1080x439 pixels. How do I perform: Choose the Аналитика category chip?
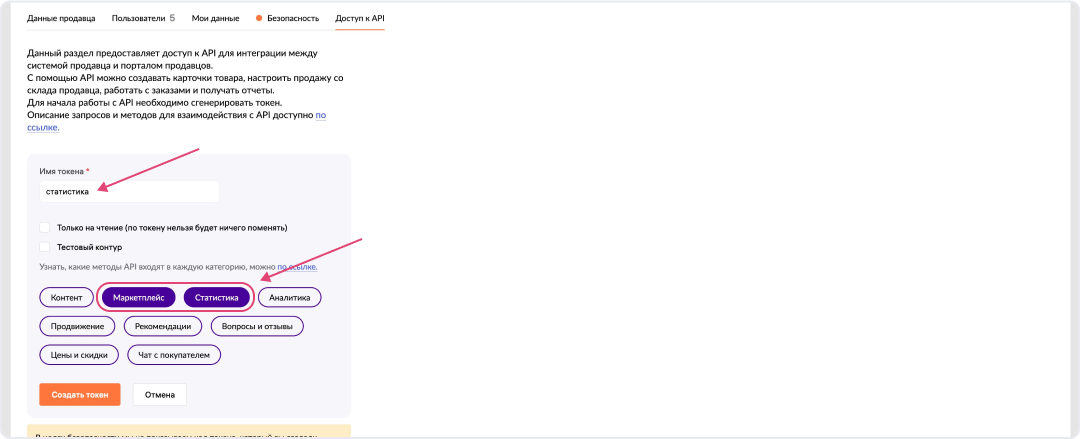(x=290, y=297)
